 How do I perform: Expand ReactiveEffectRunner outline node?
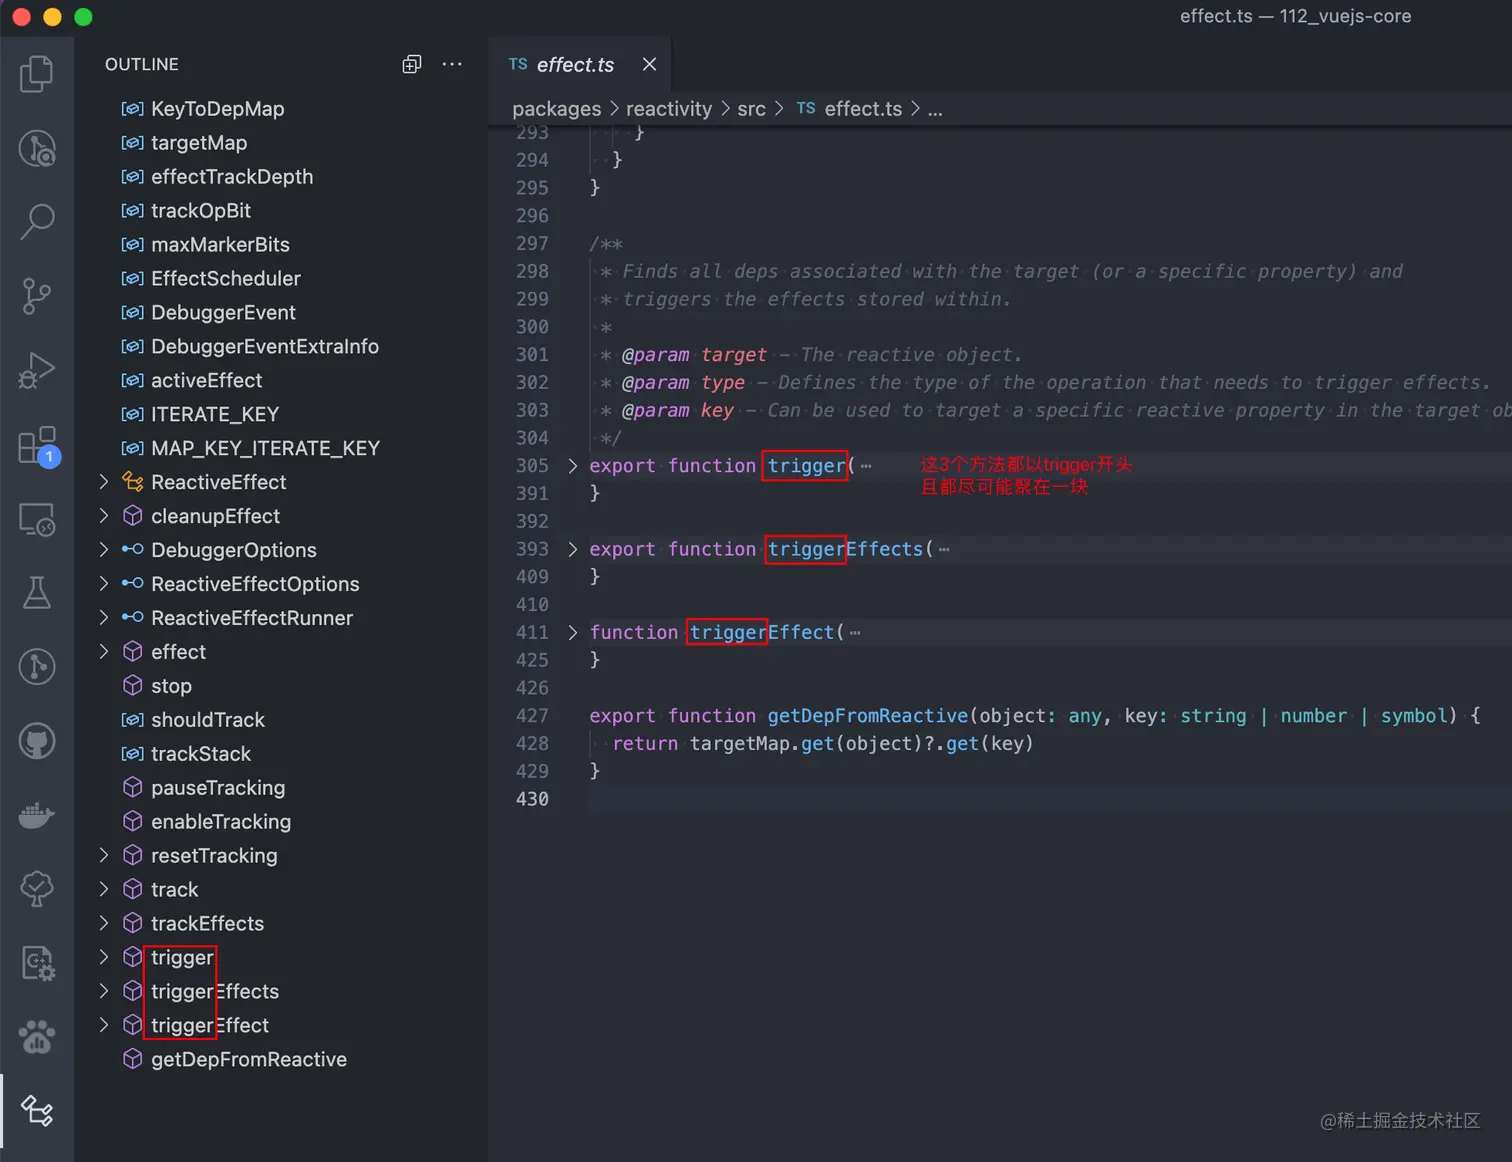[x=104, y=618]
